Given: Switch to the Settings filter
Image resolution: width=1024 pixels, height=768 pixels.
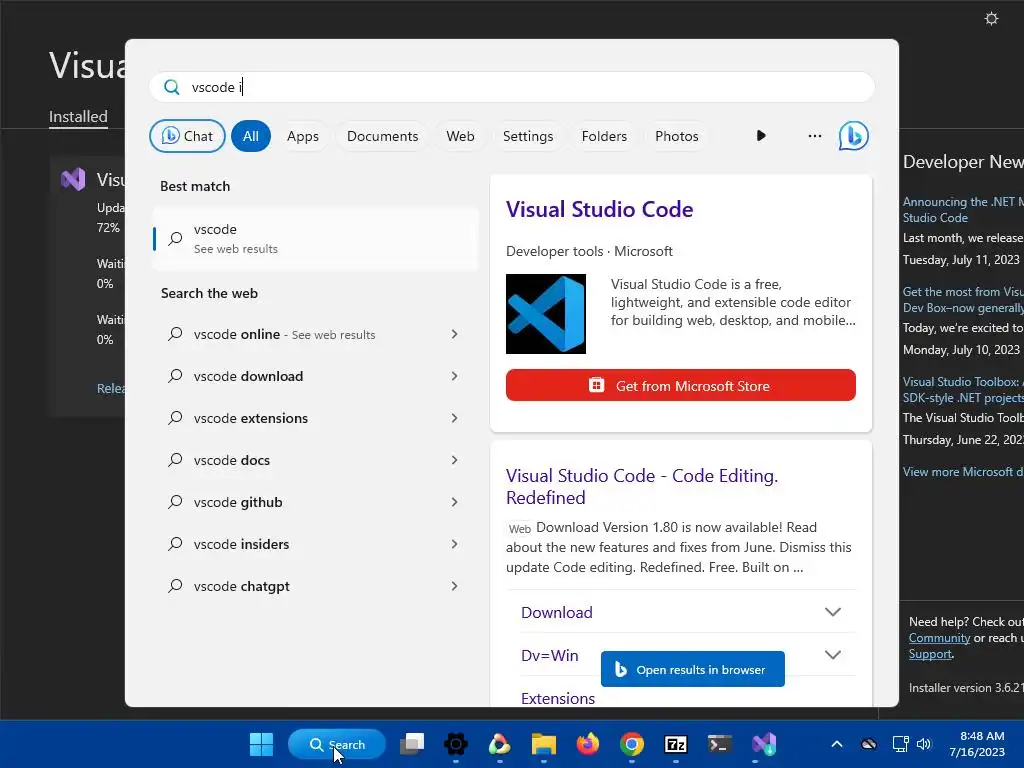Looking at the screenshot, I should 528,136.
